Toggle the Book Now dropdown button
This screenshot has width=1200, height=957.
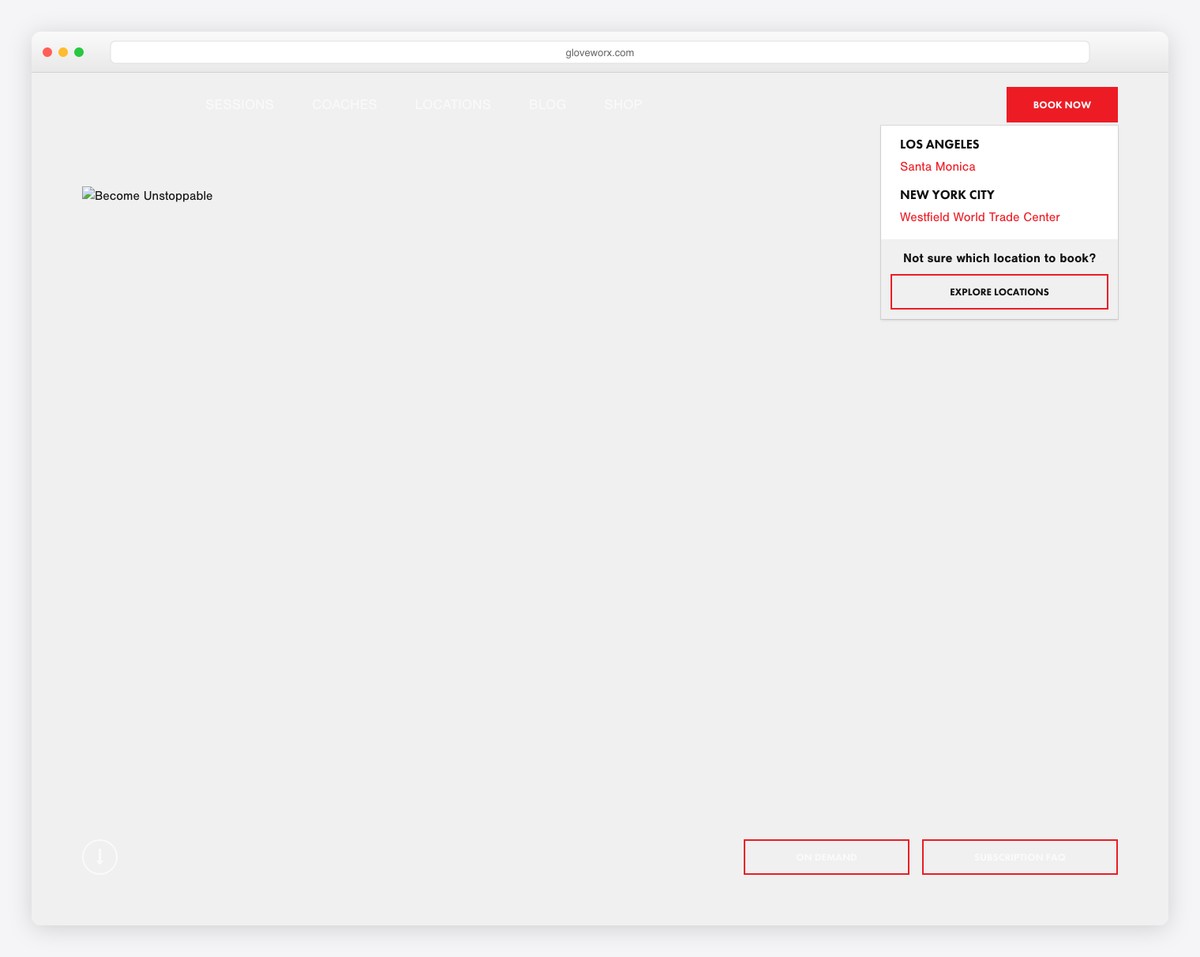(x=1061, y=105)
